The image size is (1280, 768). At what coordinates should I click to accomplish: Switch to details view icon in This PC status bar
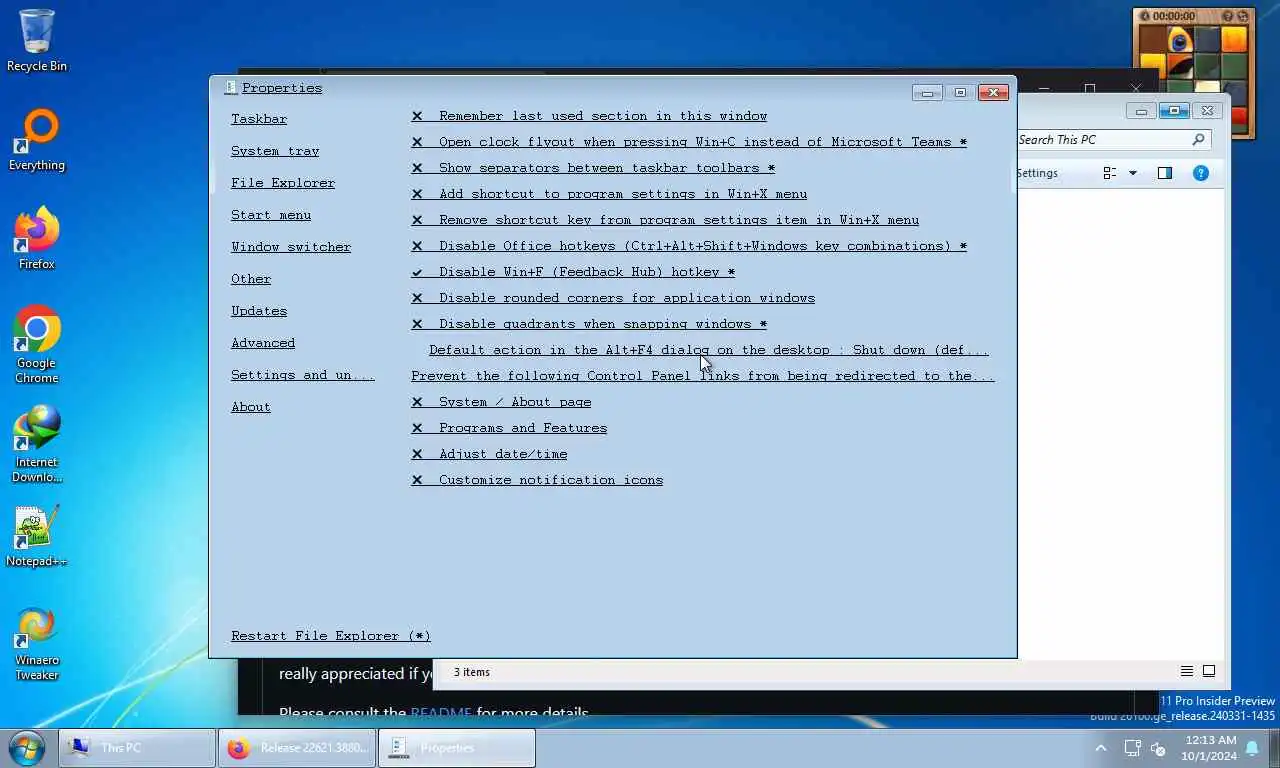pyautogui.click(x=1187, y=671)
